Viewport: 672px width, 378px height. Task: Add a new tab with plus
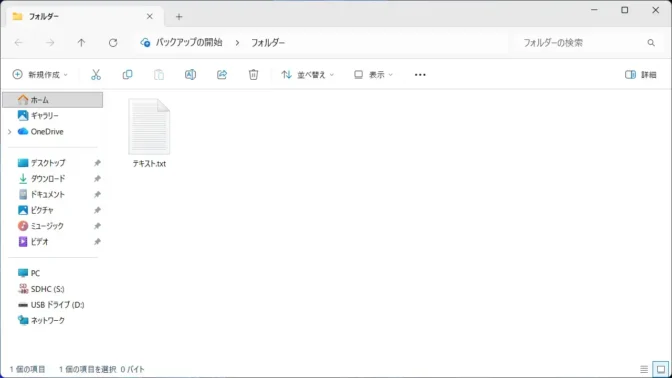[179, 17]
